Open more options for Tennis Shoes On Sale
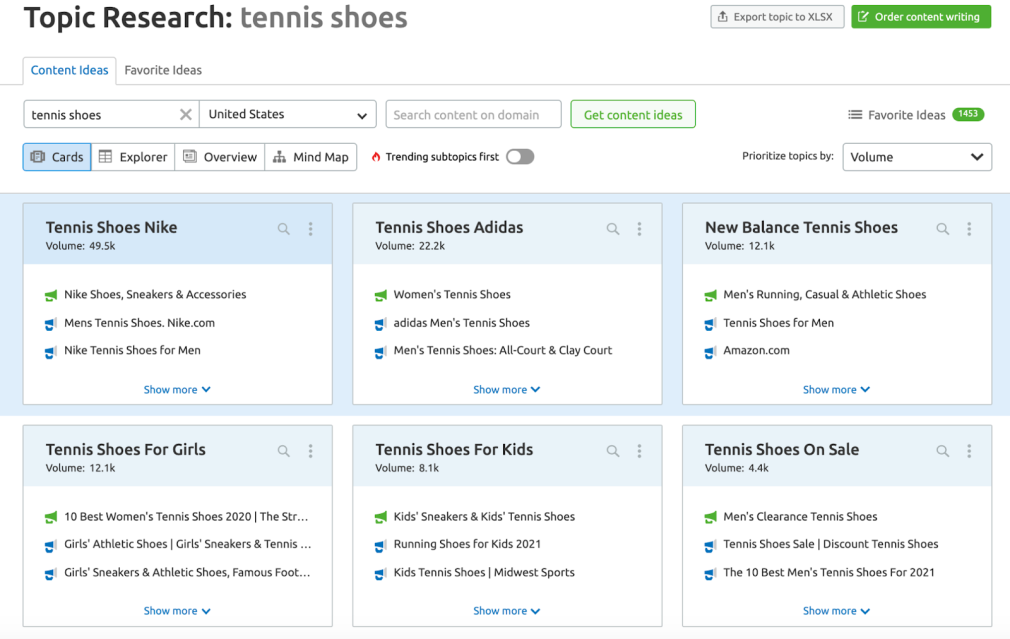 pos(969,451)
